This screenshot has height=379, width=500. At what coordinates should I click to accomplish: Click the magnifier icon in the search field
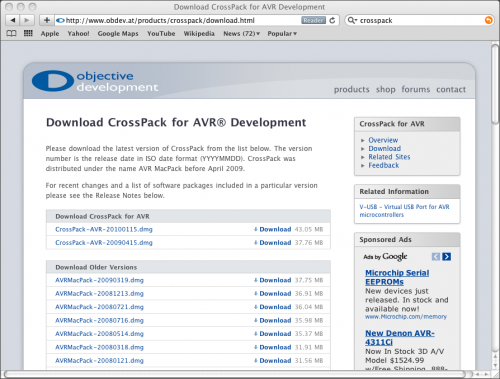(352, 20)
